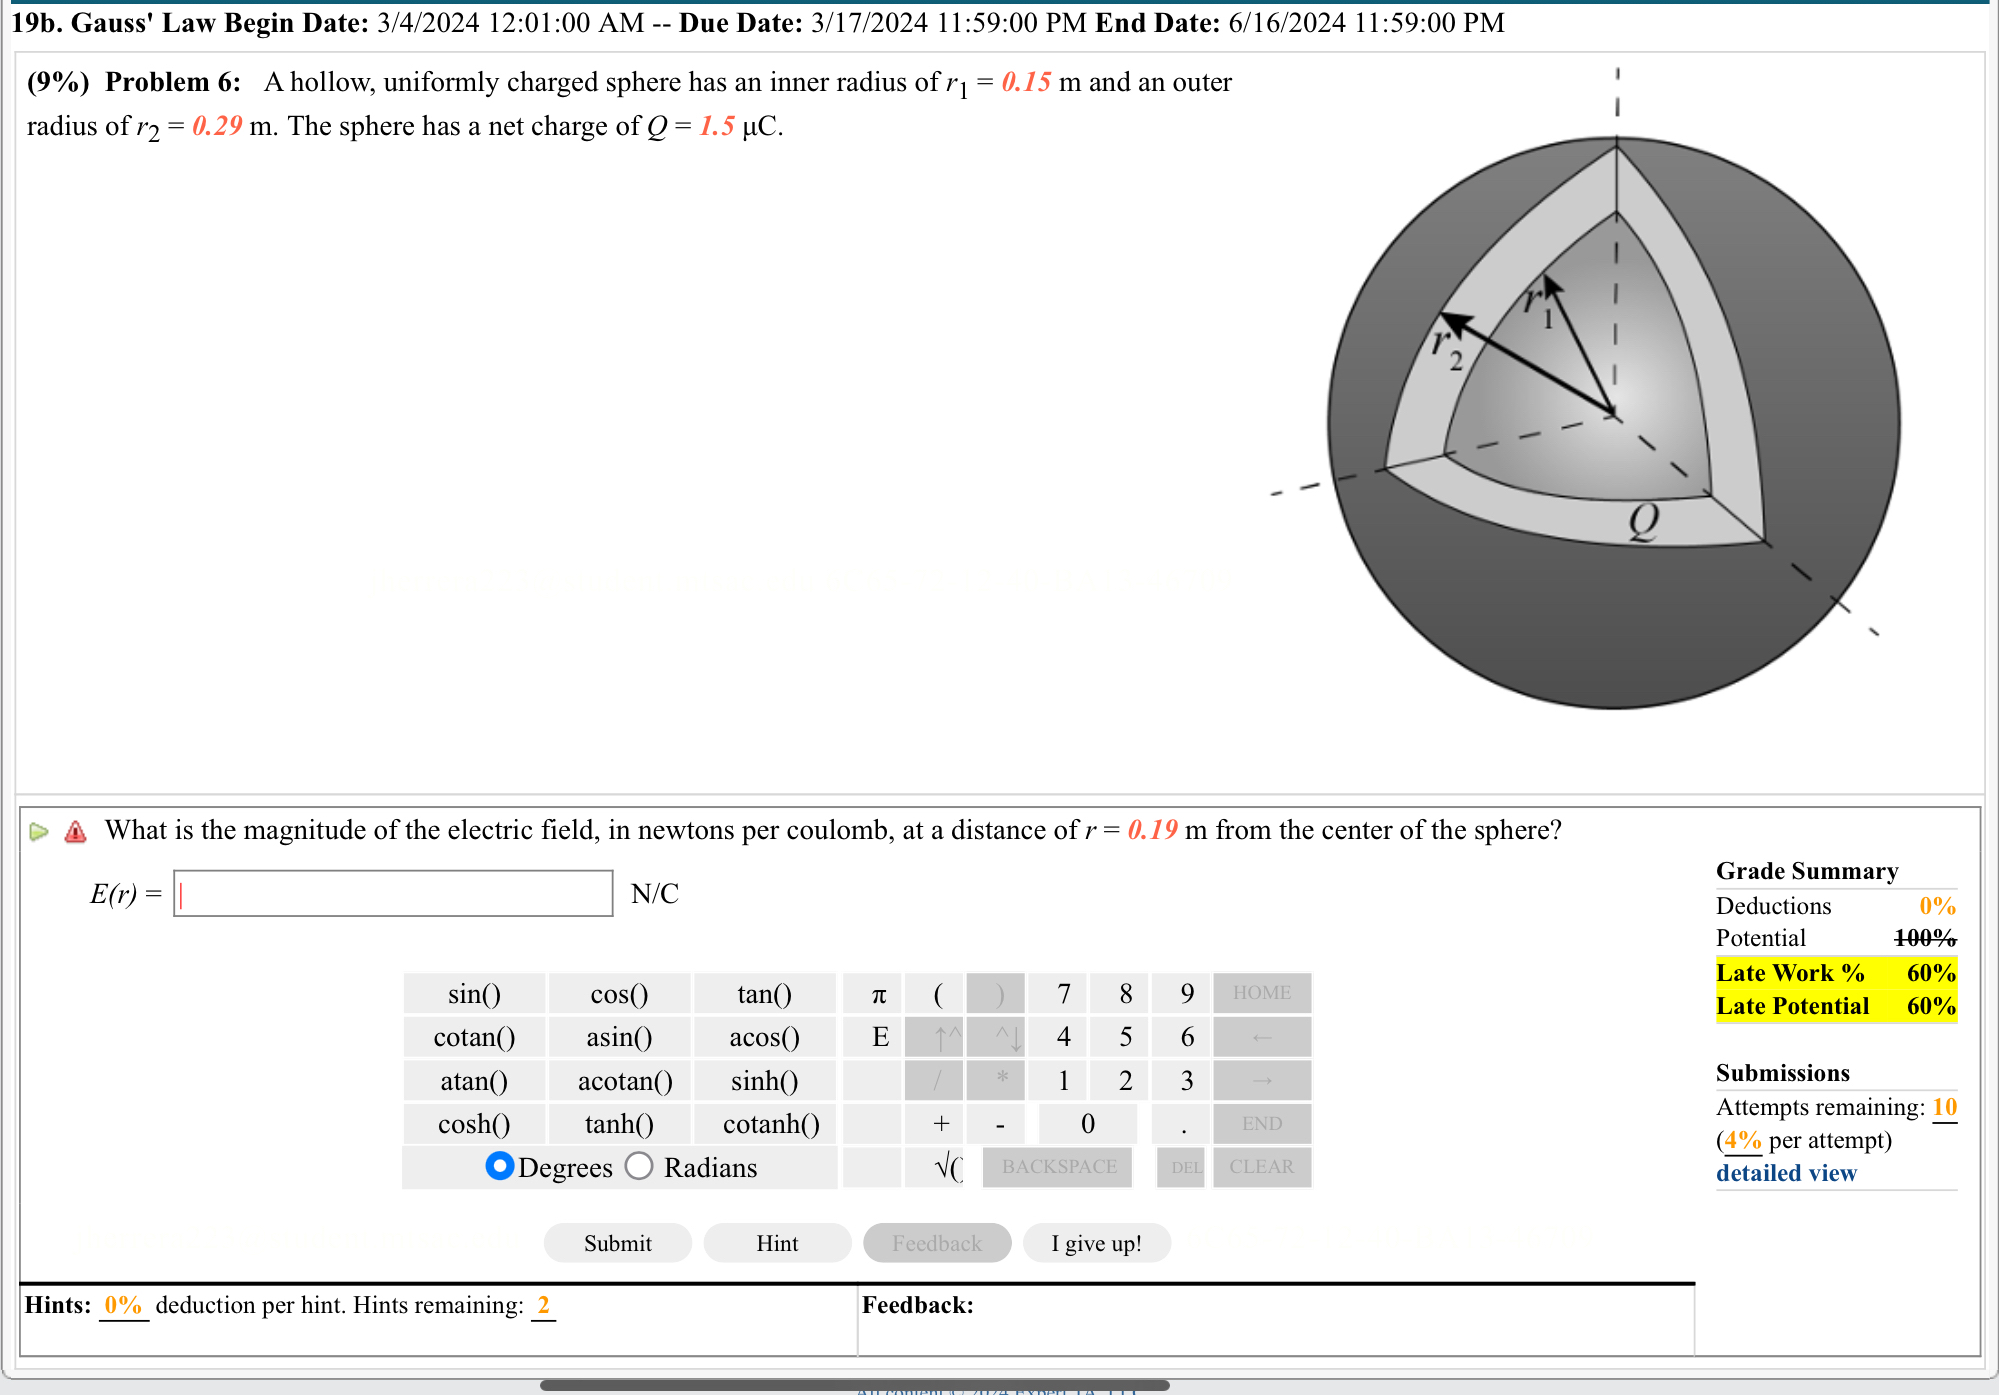This screenshot has width=1999, height=1395.
Task: Click the I give up! button
Action: tap(1096, 1242)
